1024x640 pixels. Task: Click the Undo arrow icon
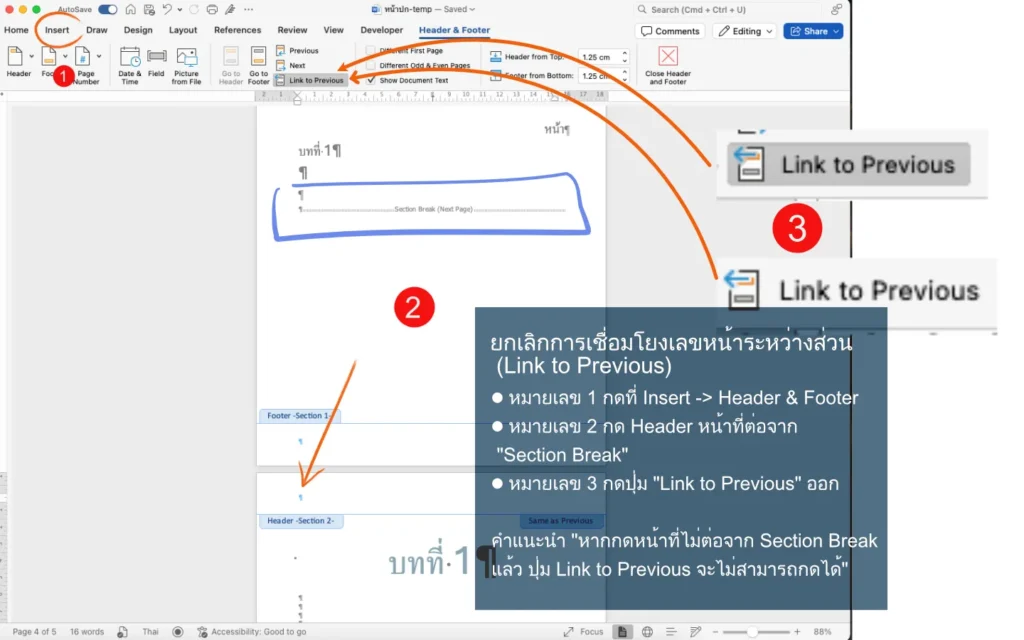[167, 9]
